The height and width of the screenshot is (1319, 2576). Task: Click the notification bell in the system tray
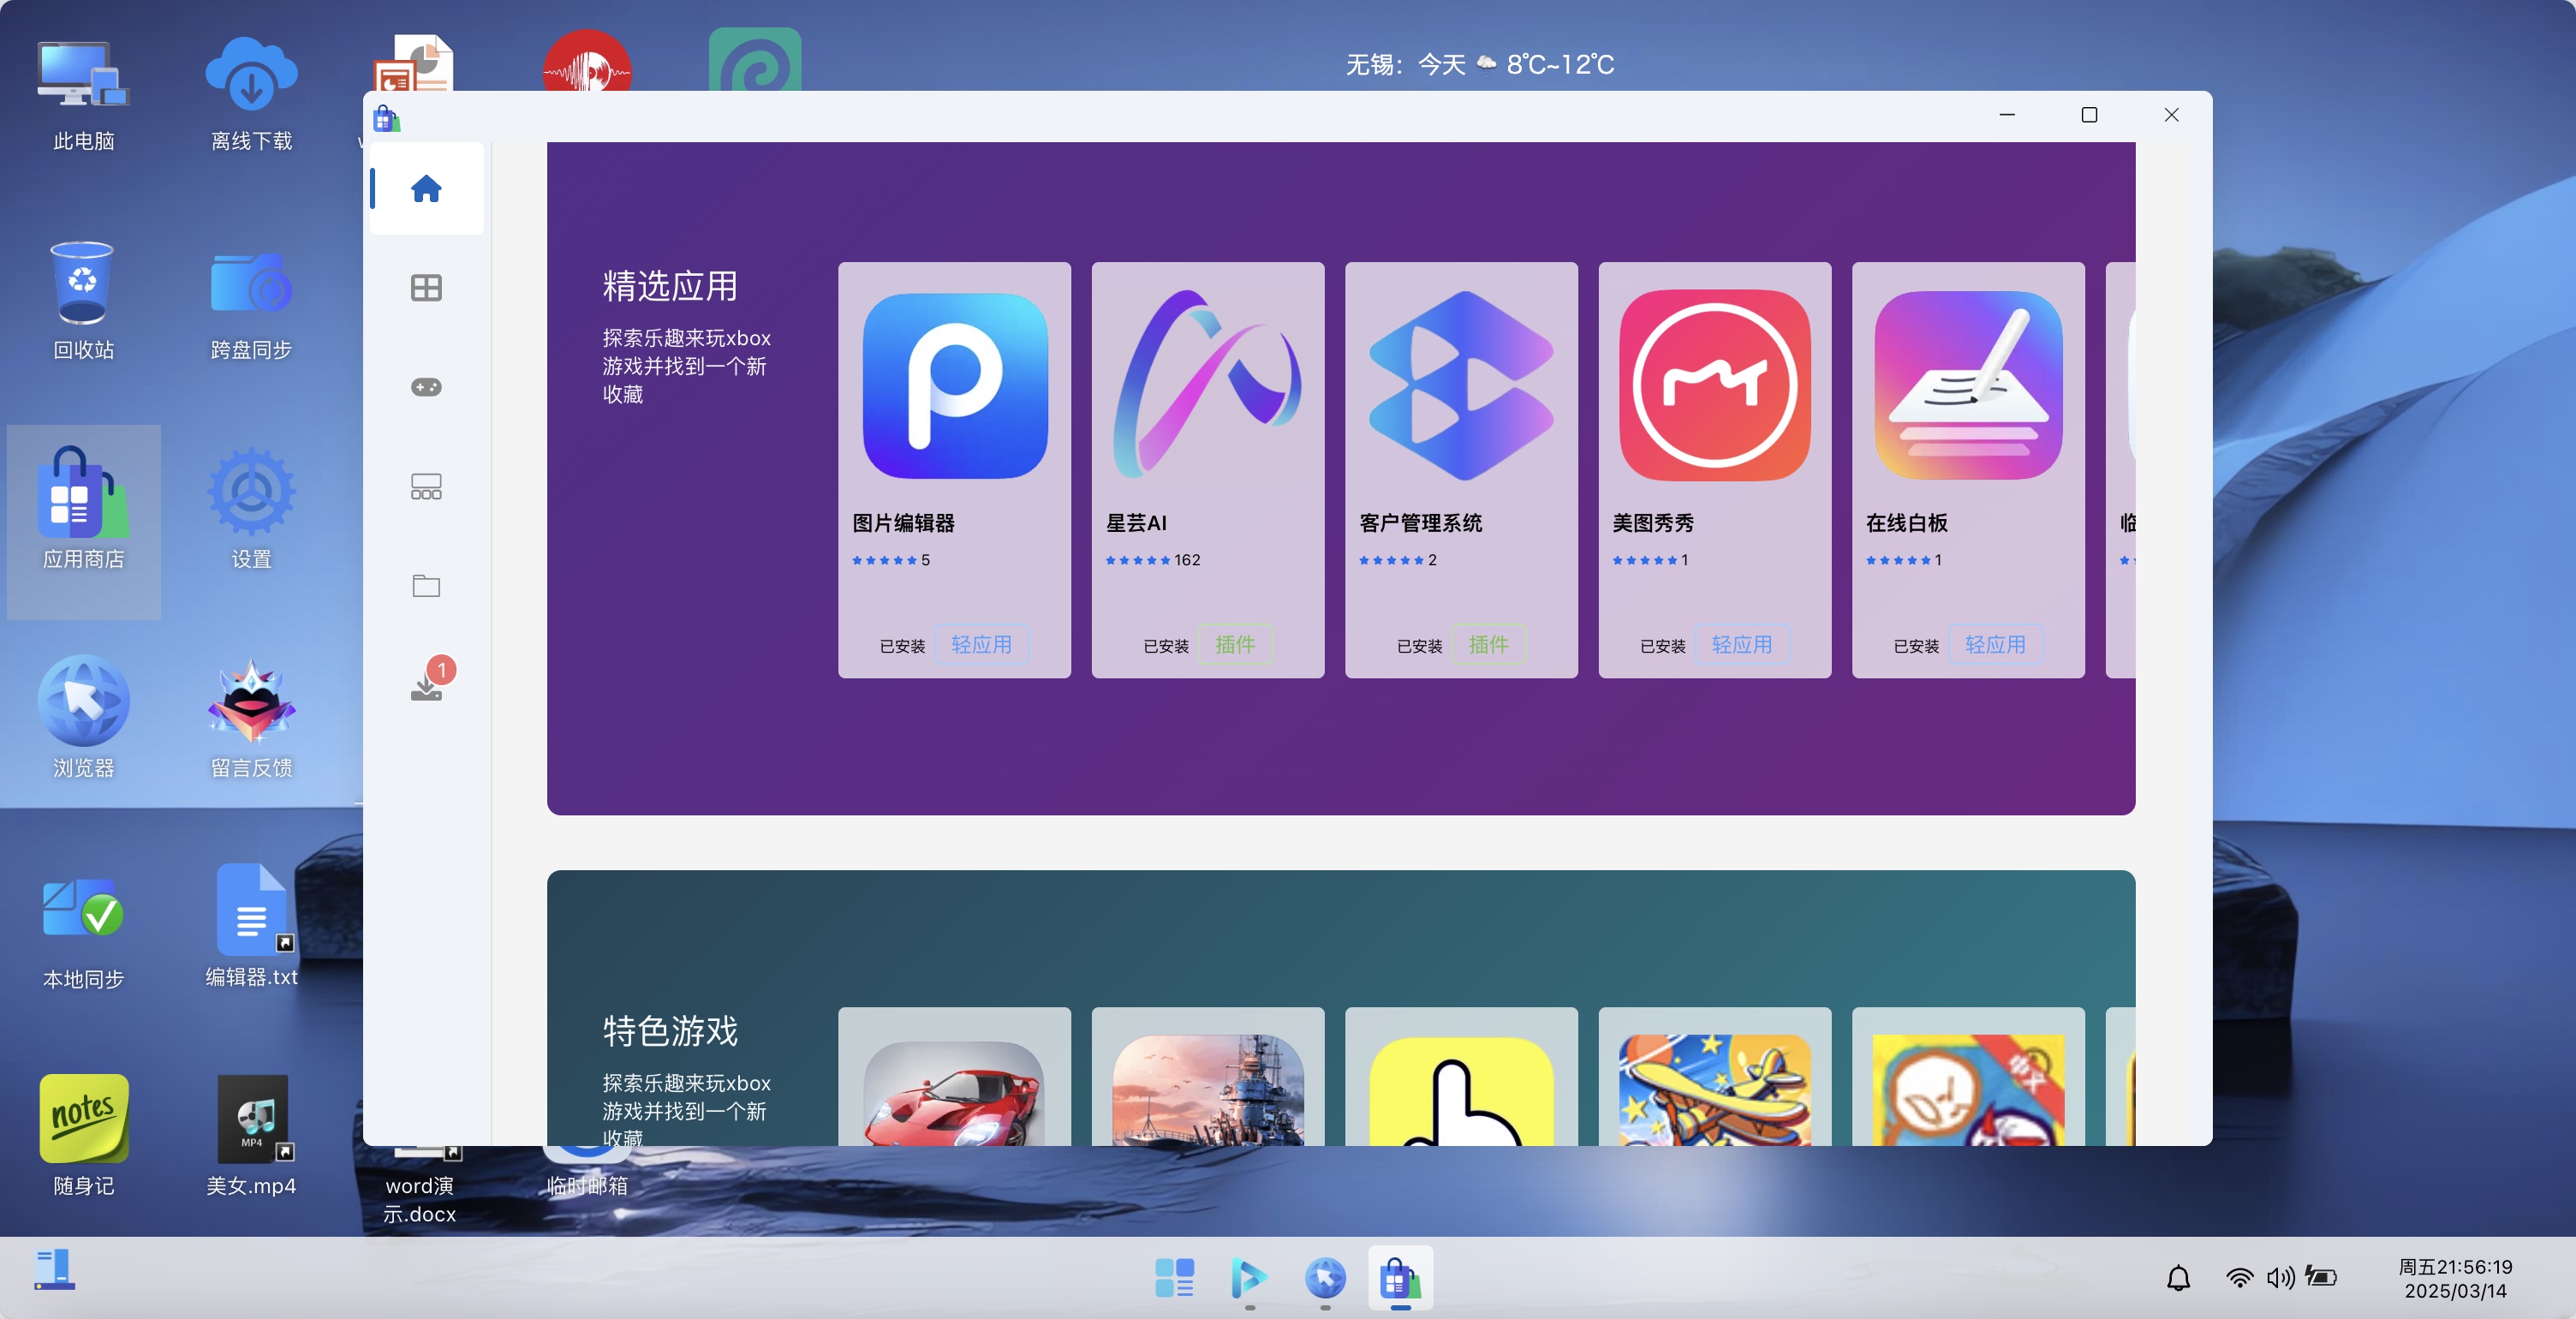(x=2180, y=1277)
